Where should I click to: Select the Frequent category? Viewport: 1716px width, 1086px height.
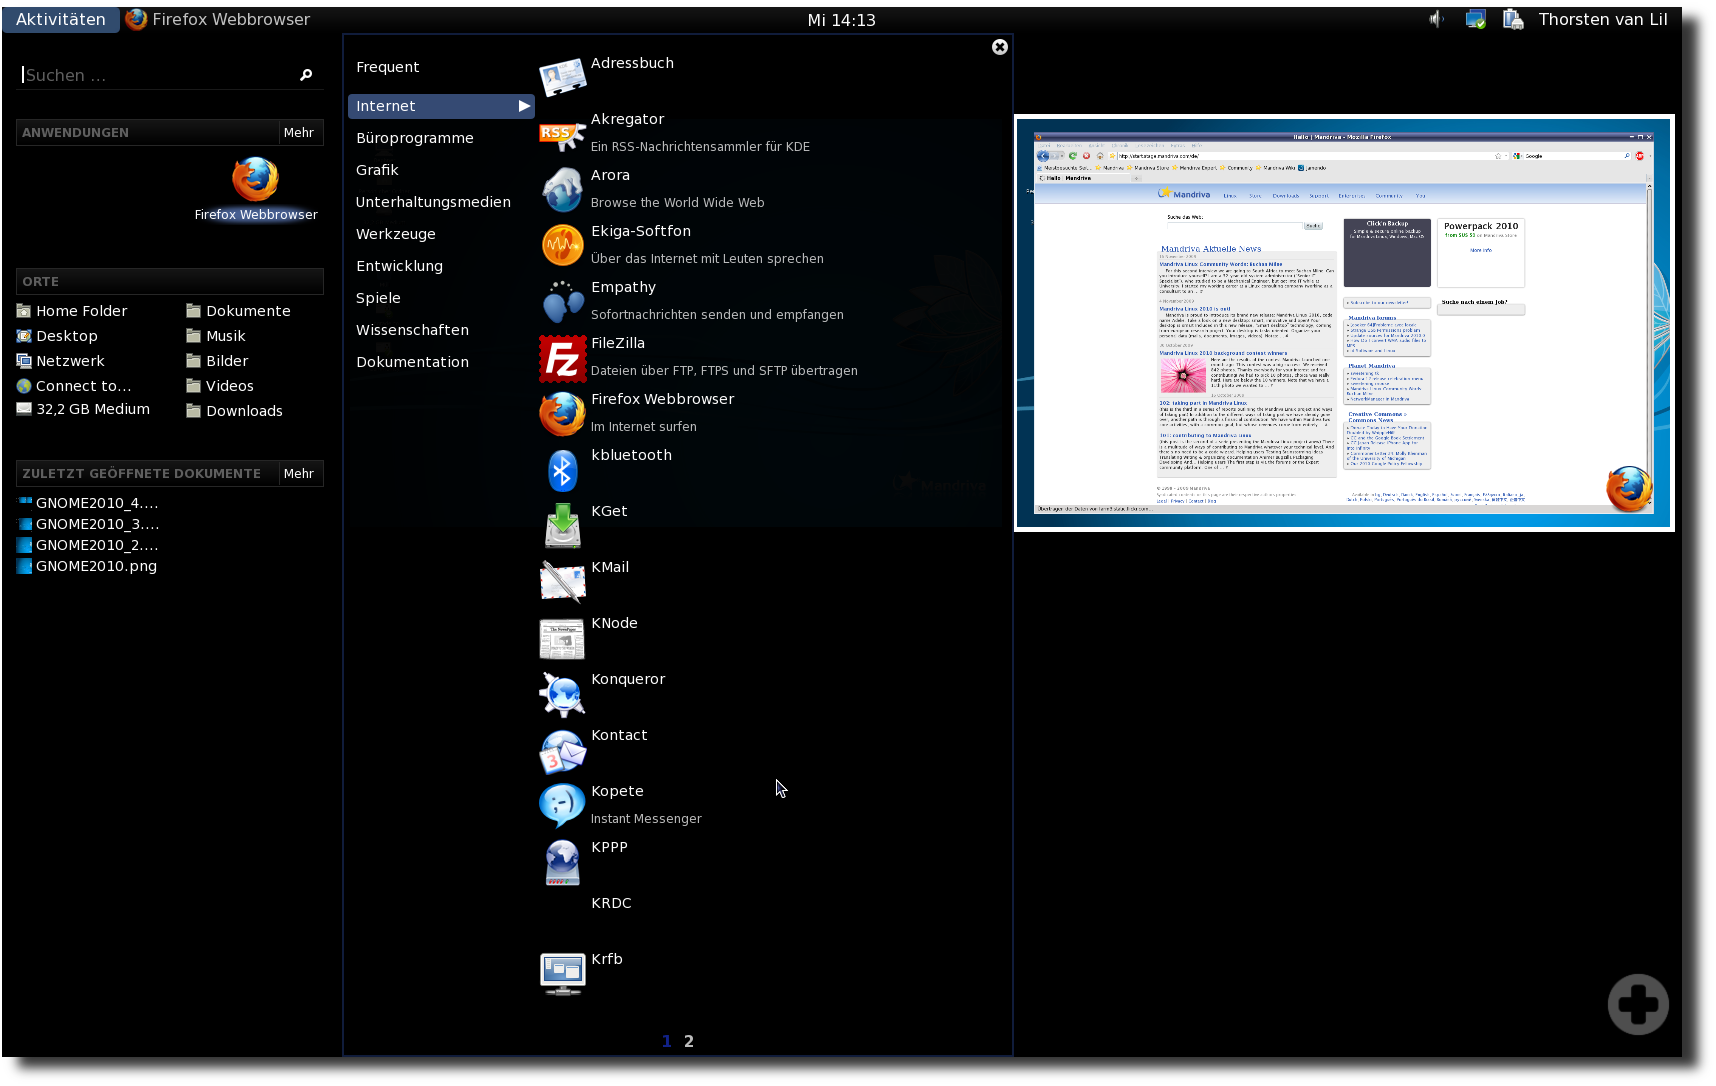(x=387, y=67)
